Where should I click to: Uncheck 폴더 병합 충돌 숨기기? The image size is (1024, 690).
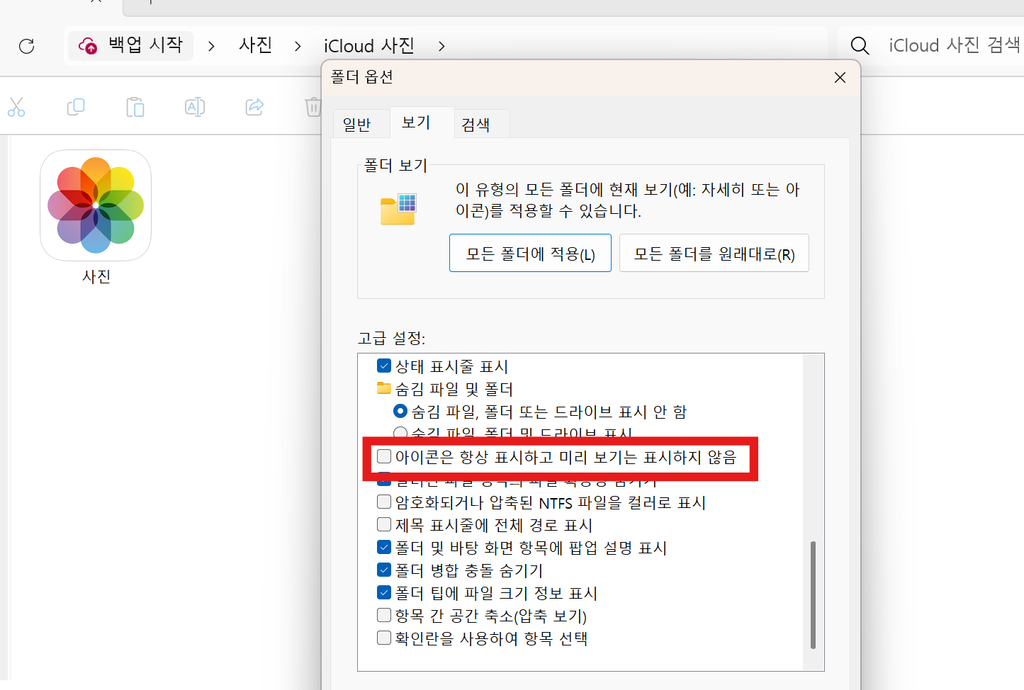[384, 570]
